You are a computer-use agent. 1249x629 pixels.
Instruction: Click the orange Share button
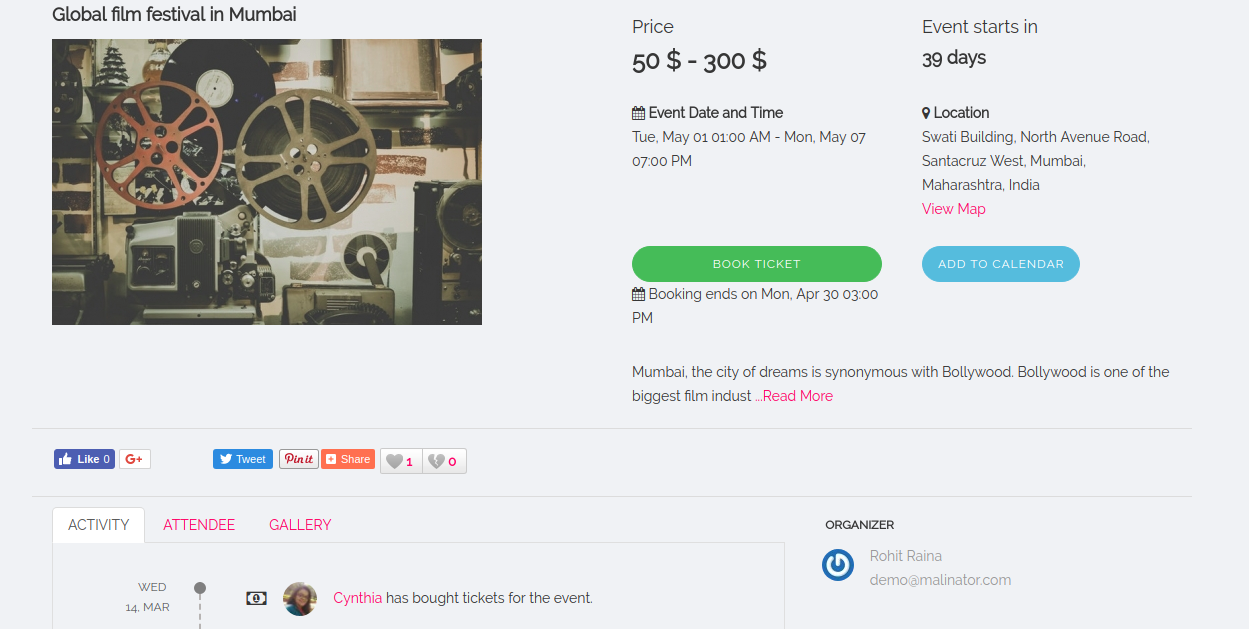[x=348, y=459]
